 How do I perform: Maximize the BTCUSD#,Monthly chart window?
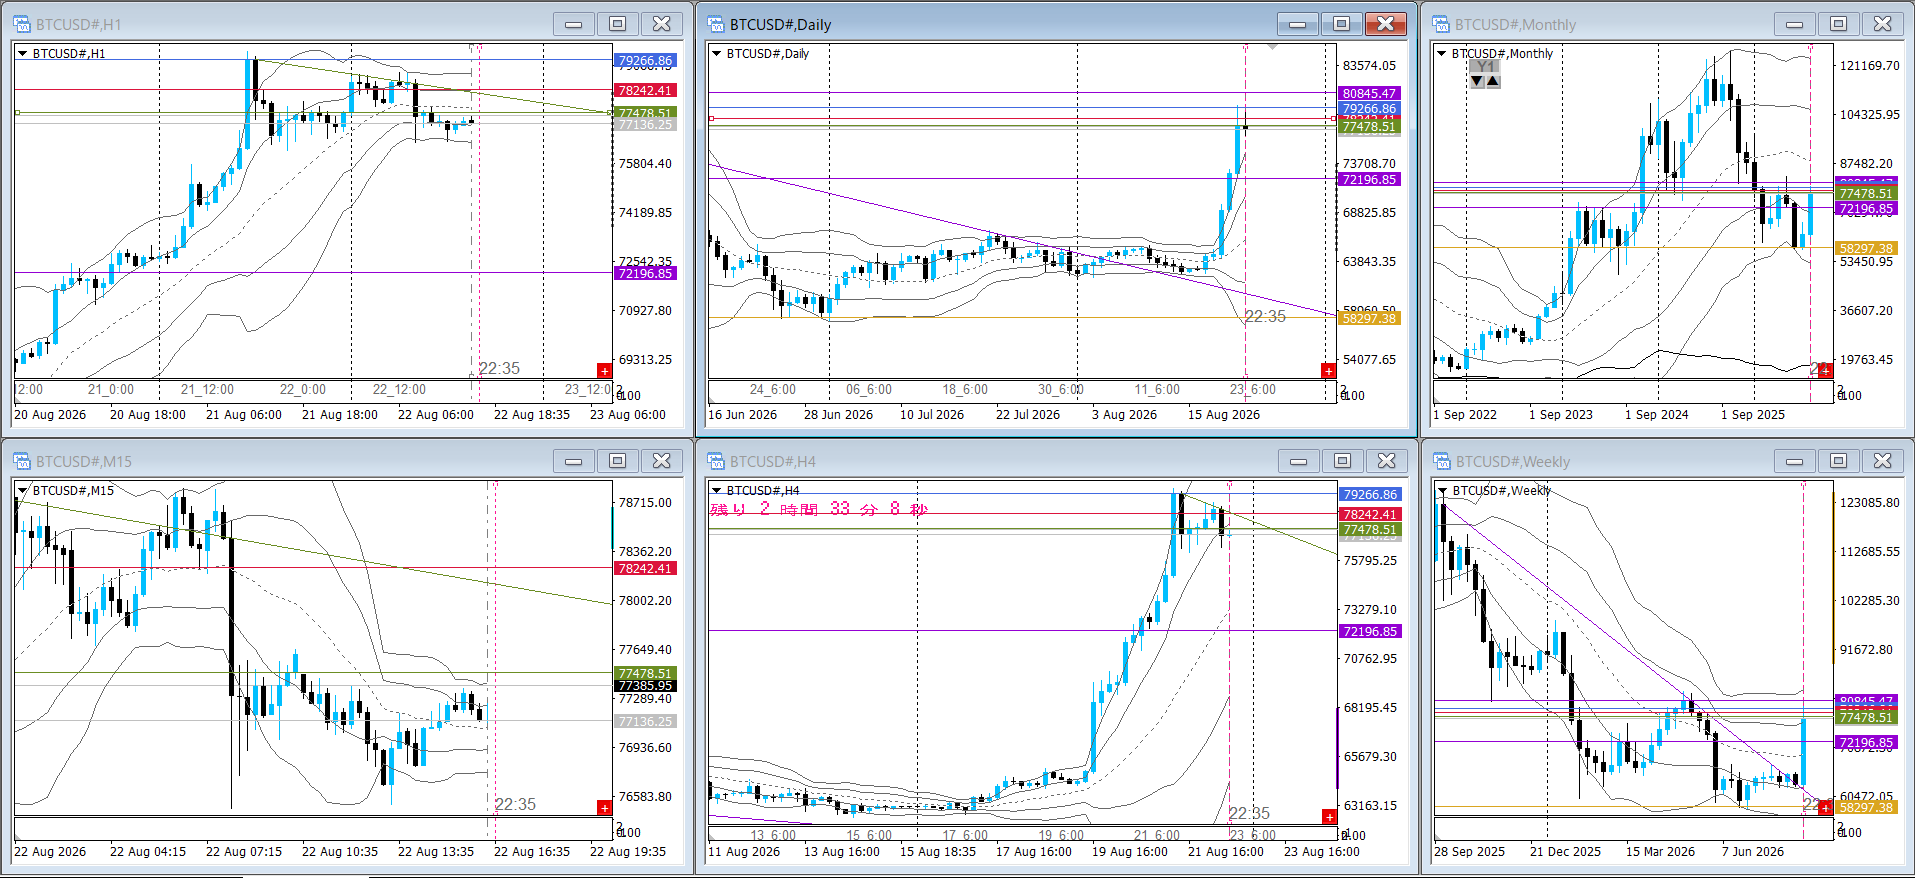click(x=1839, y=24)
